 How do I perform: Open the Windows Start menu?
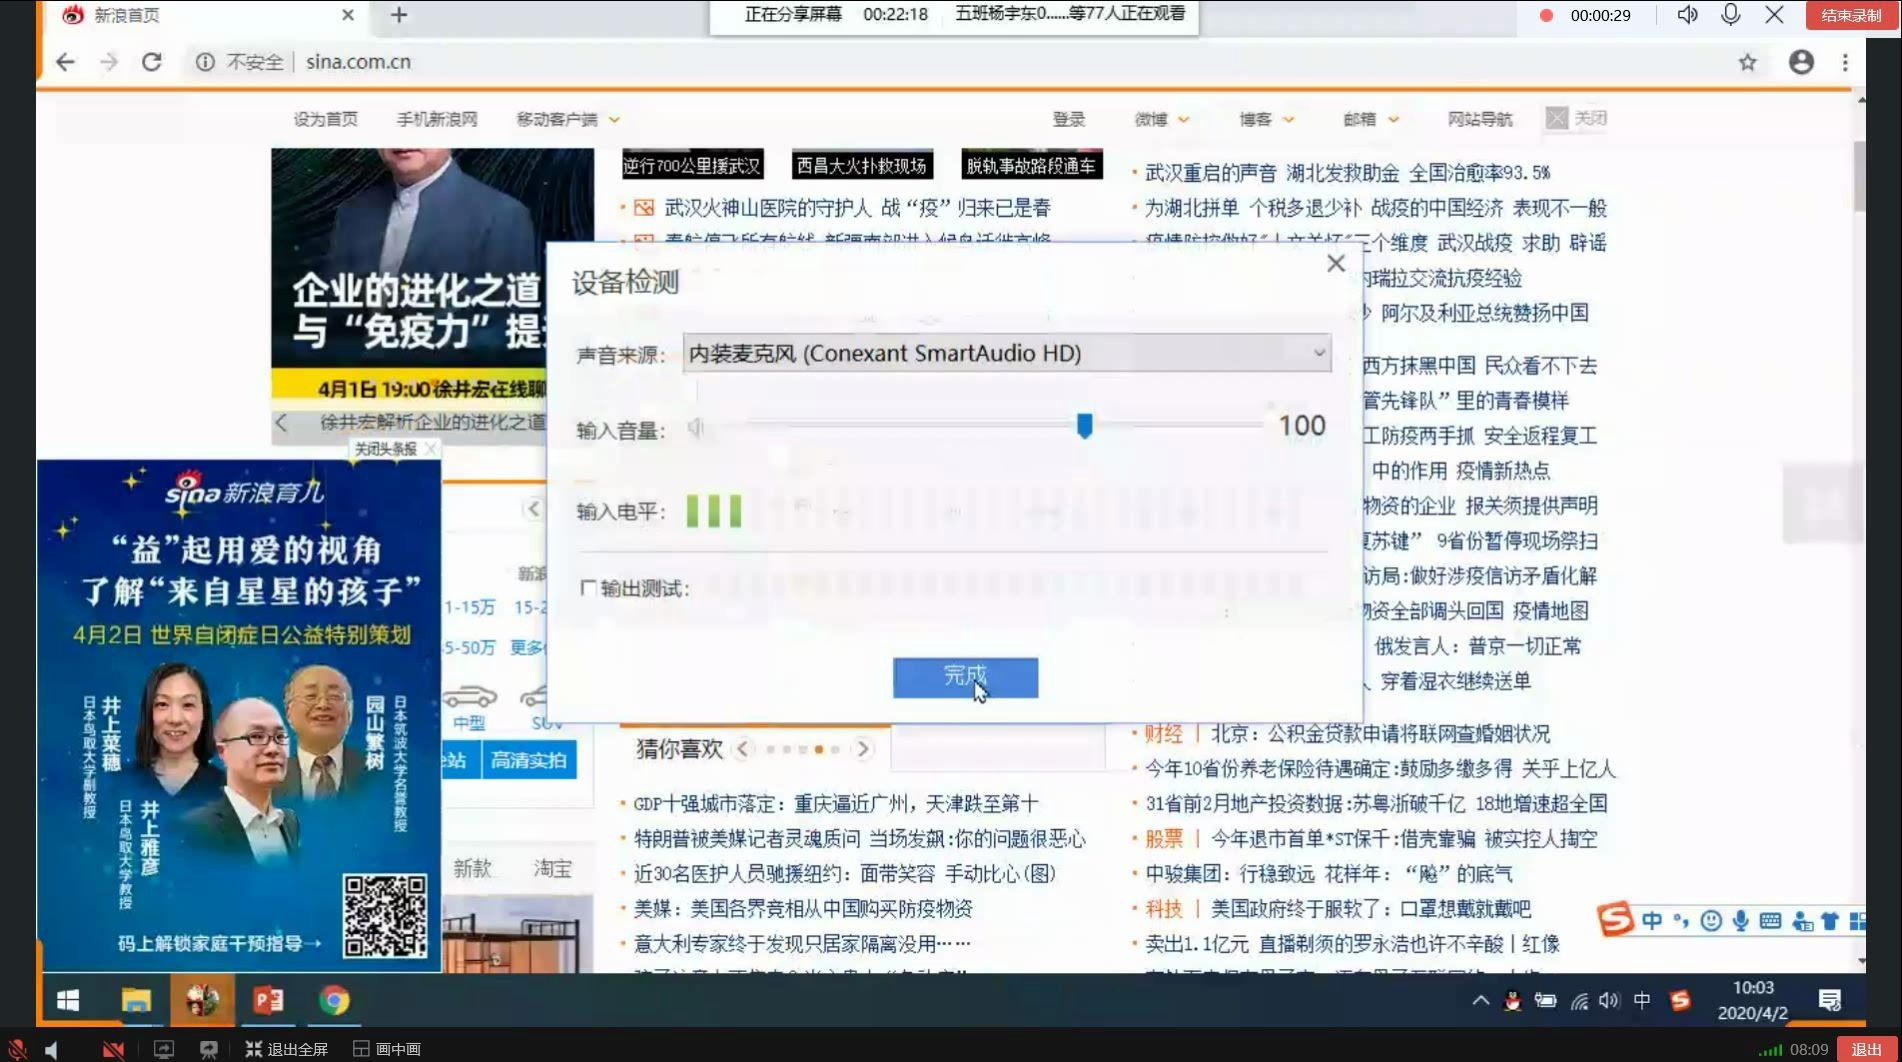tap(68, 1000)
